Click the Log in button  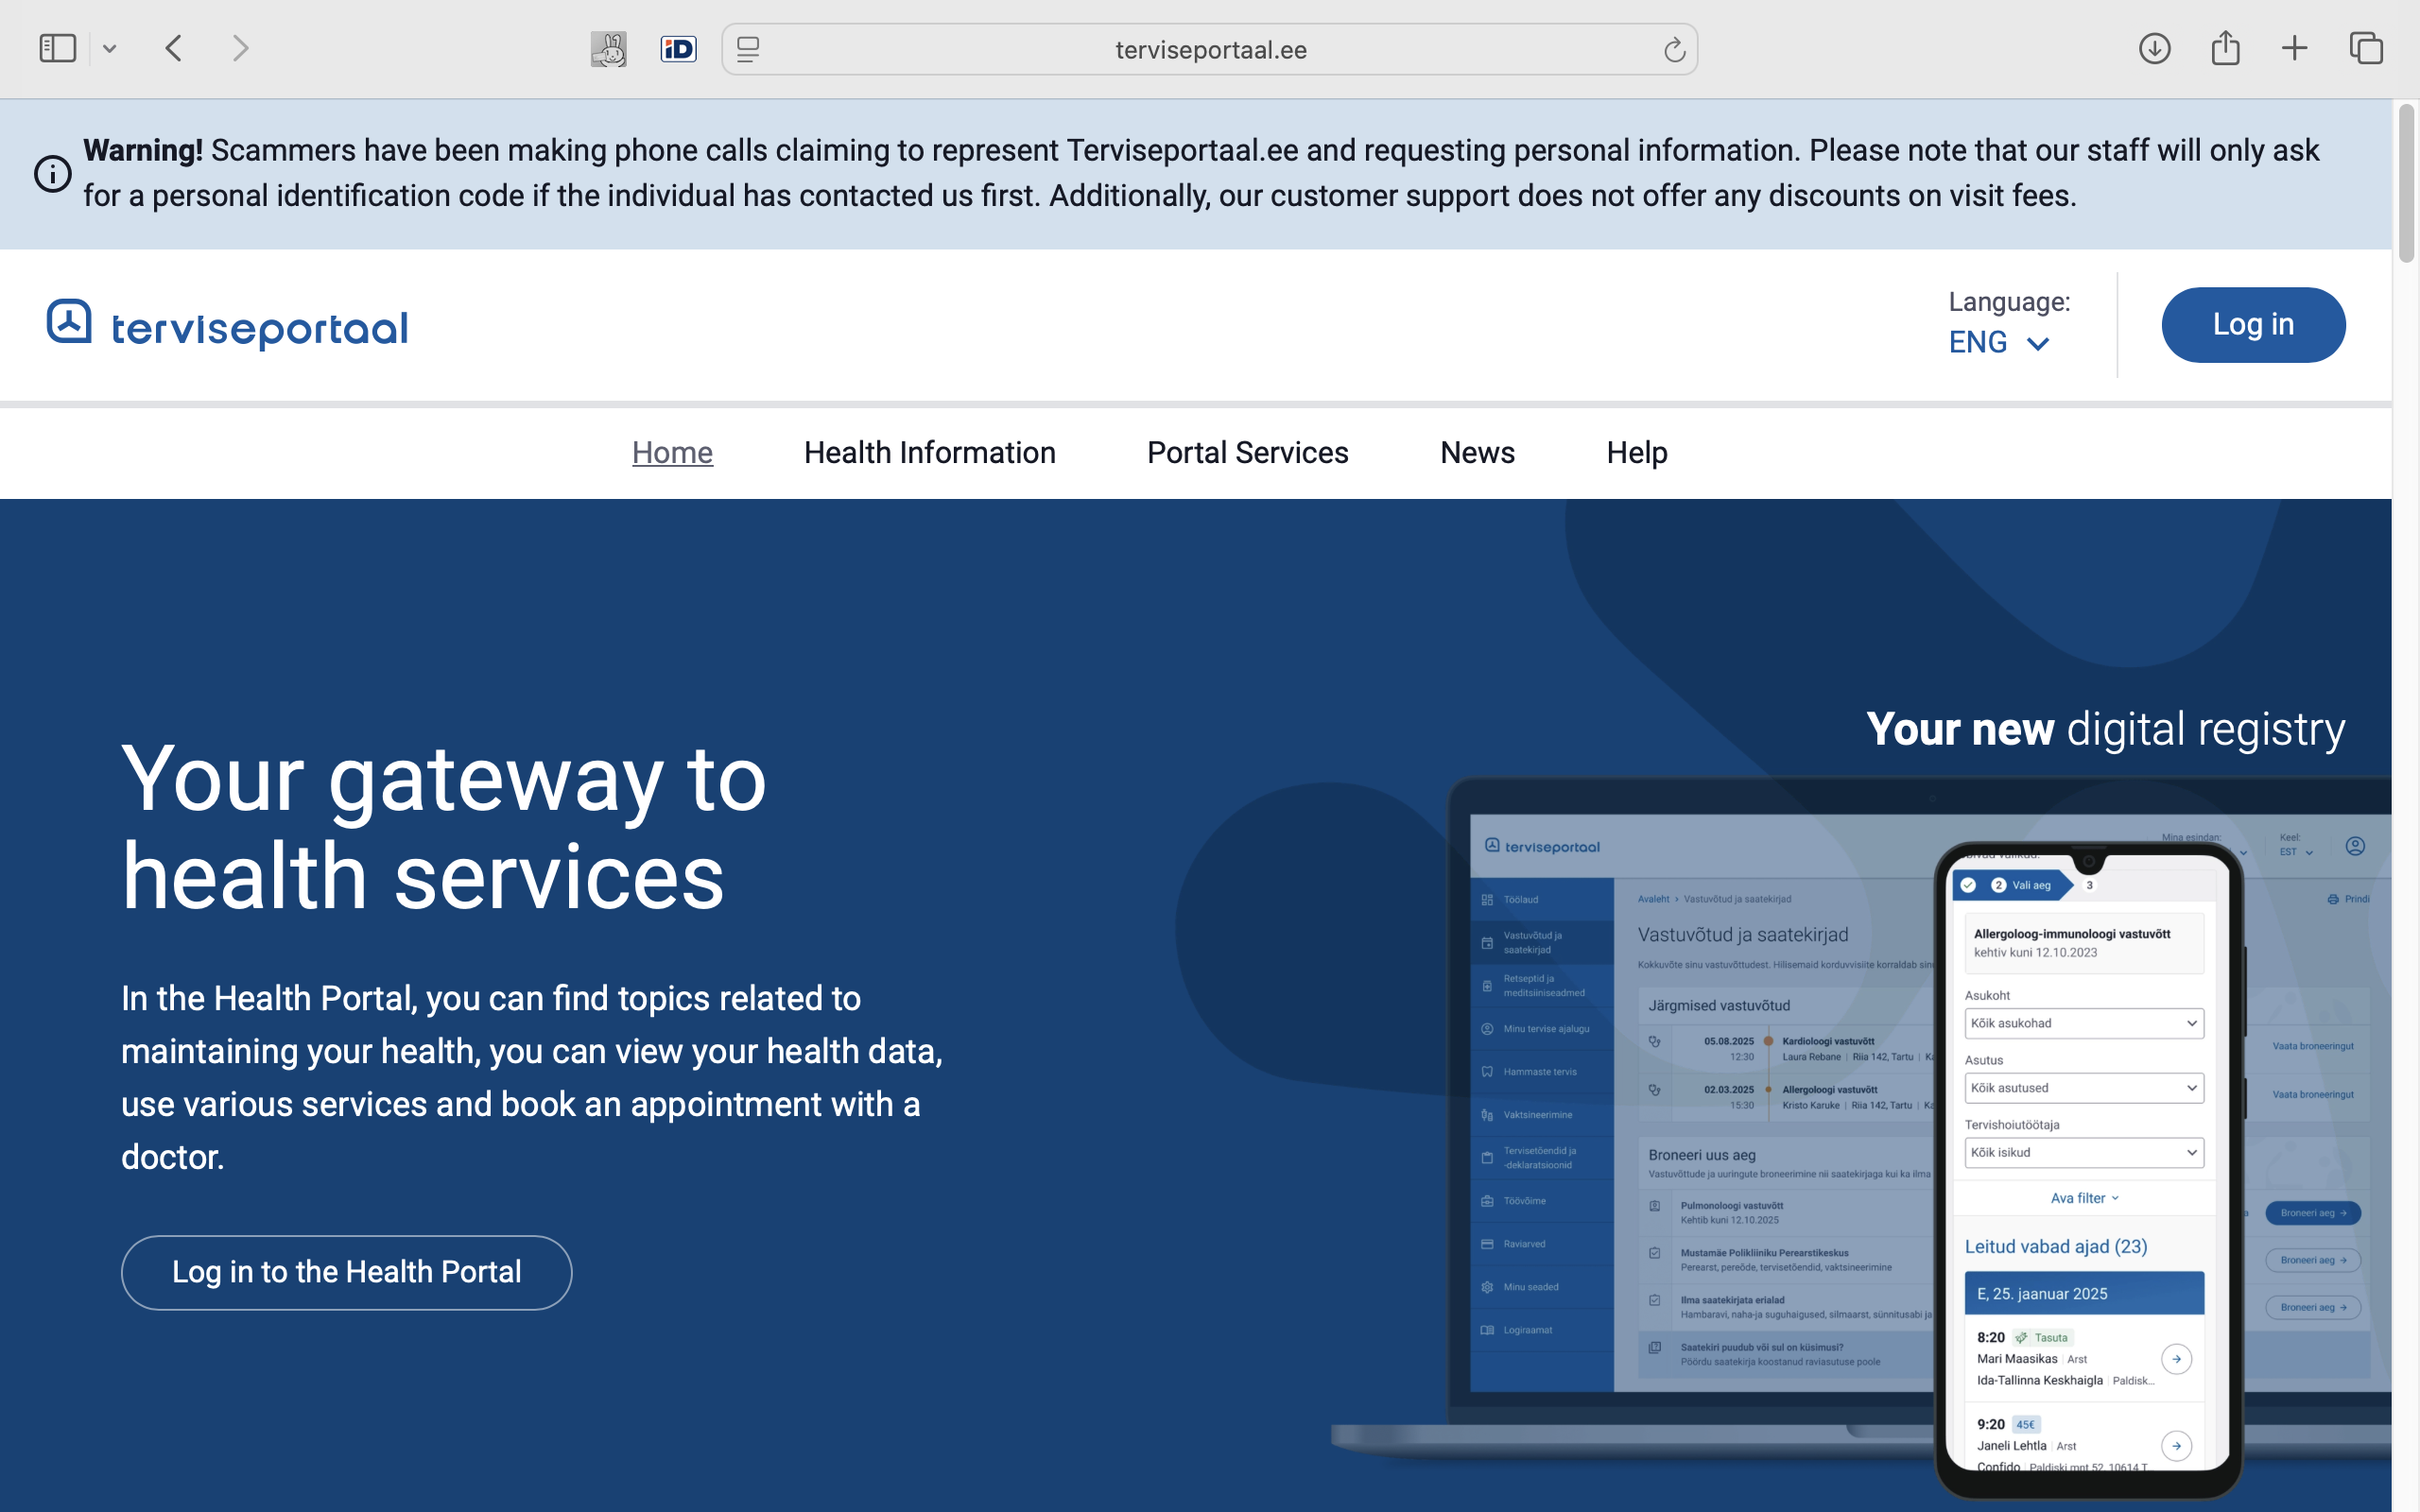coord(2253,325)
